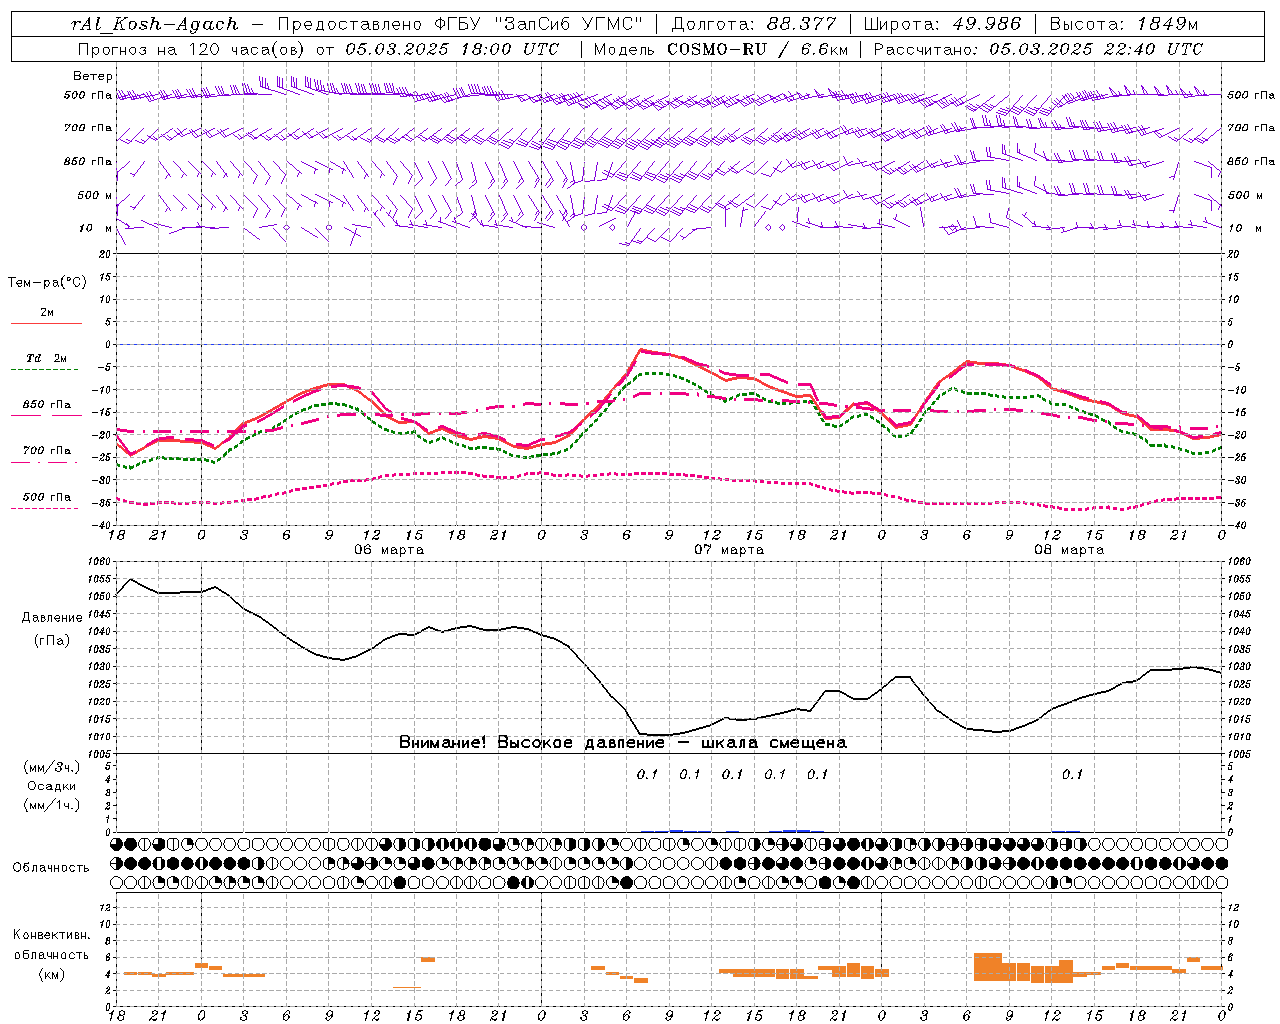Click the Td 2м dew point legend entry
The width and height of the screenshot is (1280, 1024).
click(46, 362)
